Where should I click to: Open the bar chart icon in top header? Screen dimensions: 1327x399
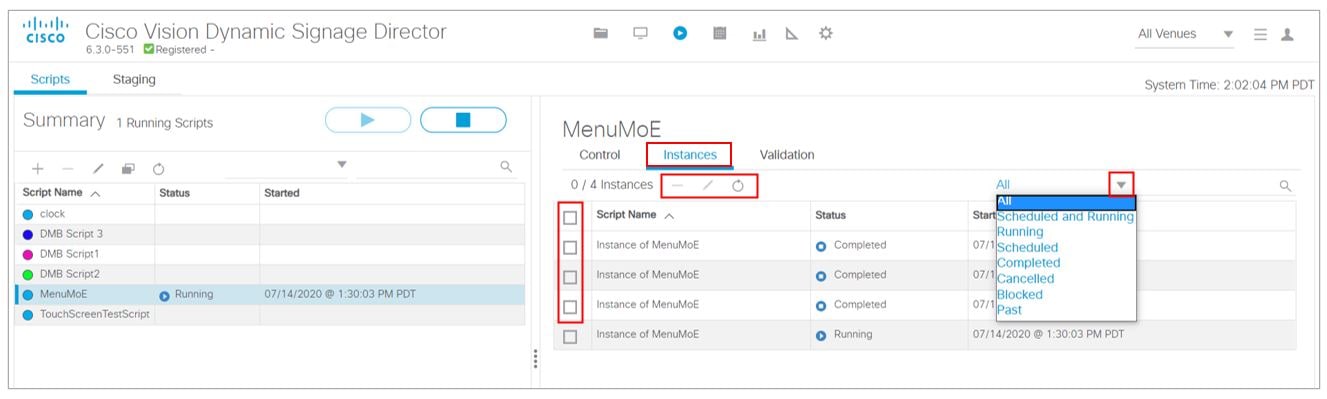tap(759, 34)
